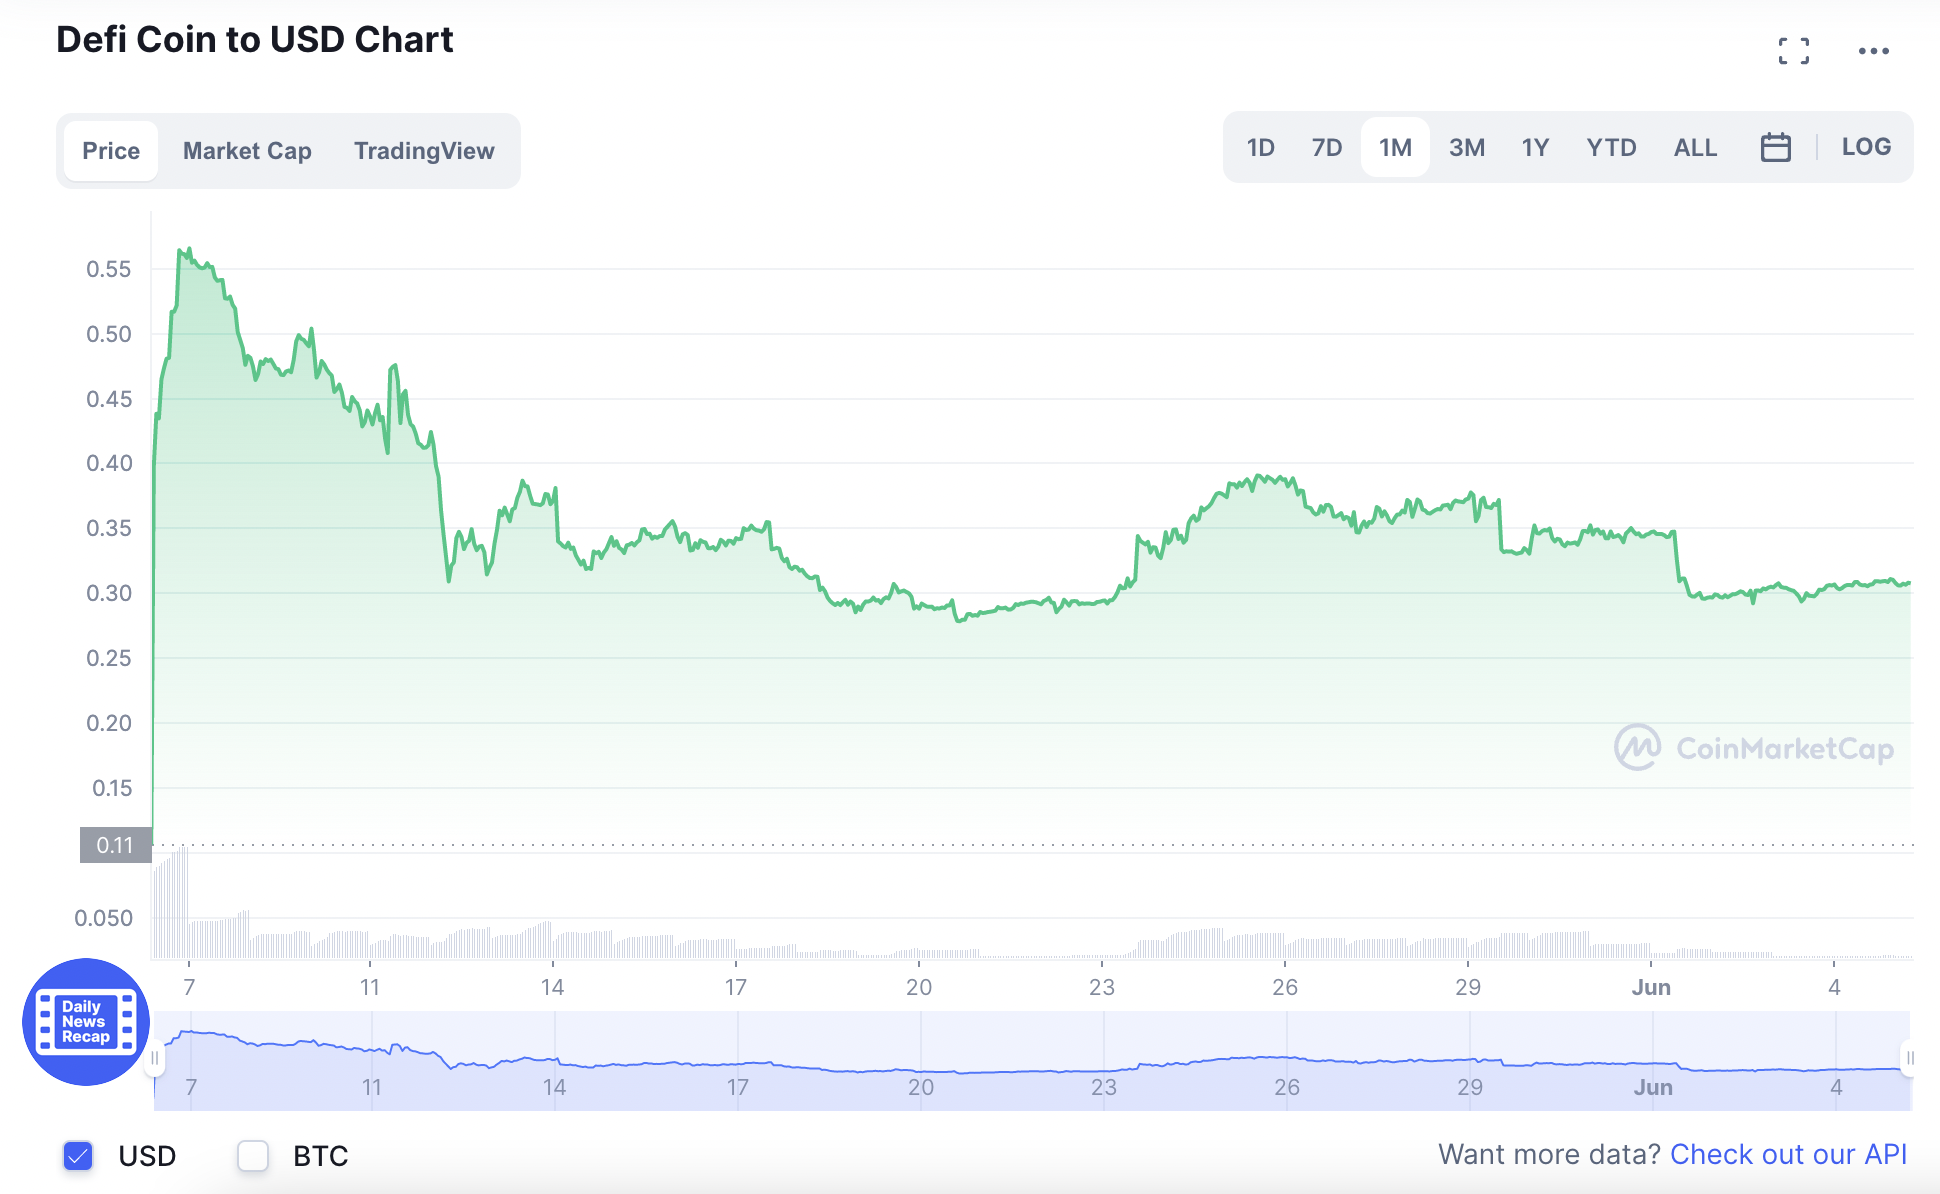
Task: Click the Daily News Recap badge
Action: tap(86, 1022)
